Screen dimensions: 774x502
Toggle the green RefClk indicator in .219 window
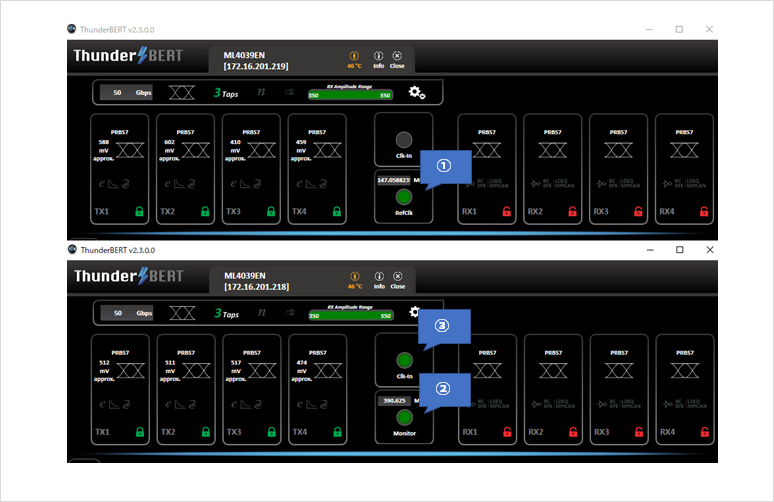[404, 197]
